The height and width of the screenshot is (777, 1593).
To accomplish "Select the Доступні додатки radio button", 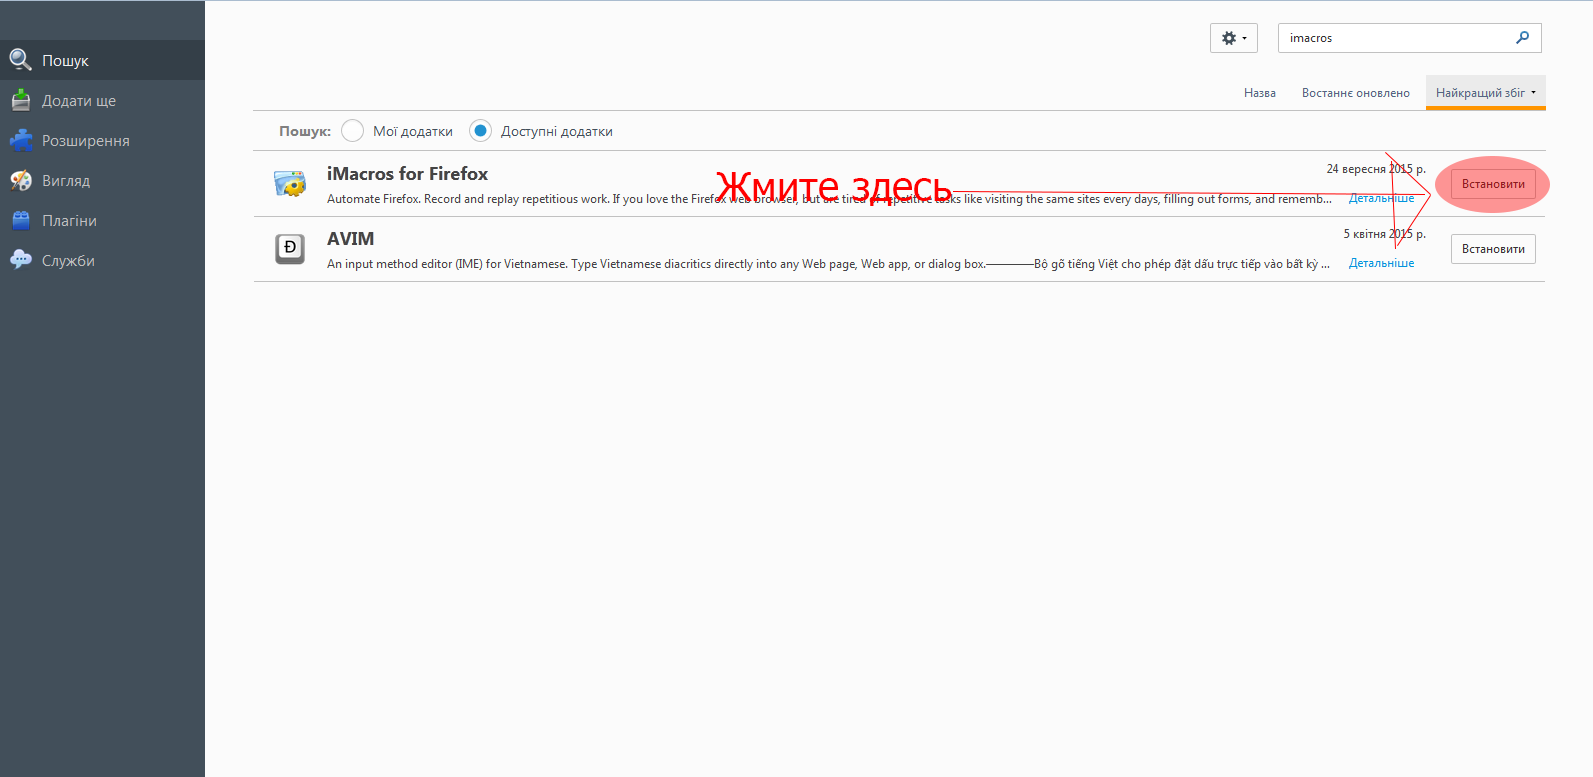I will (x=480, y=131).
